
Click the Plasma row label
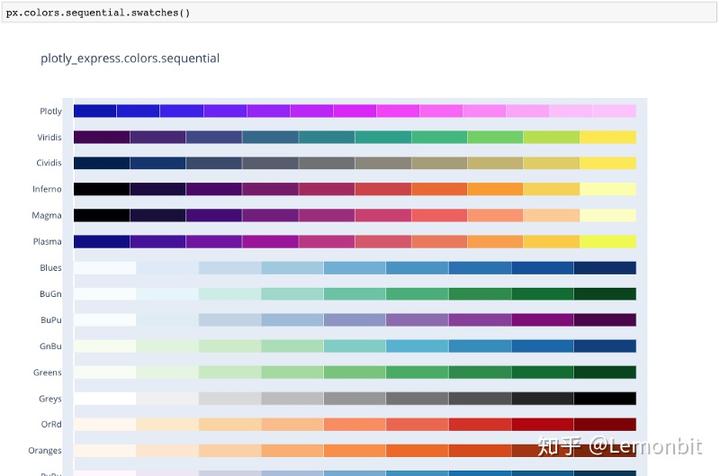point(48,241)
